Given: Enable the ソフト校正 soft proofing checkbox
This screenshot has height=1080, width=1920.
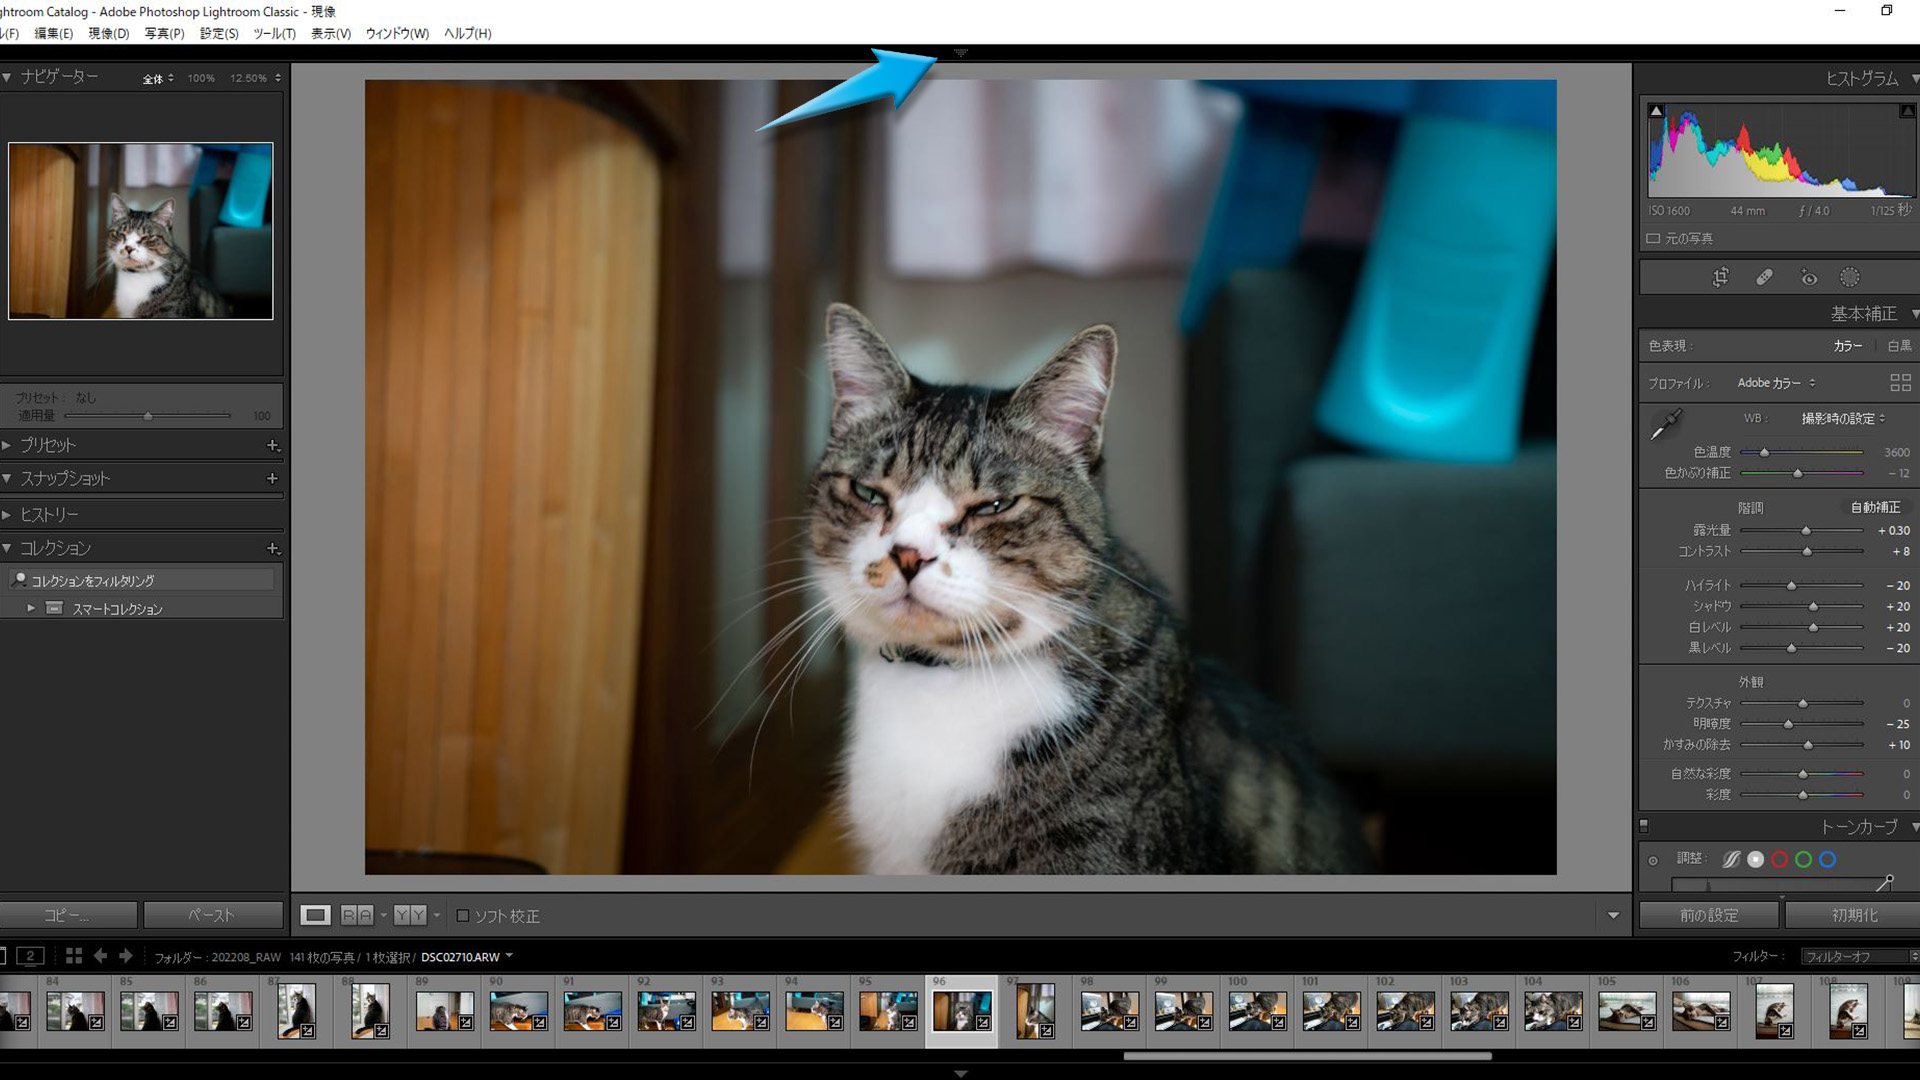Looking at the screenshot, I should point(463,915).
